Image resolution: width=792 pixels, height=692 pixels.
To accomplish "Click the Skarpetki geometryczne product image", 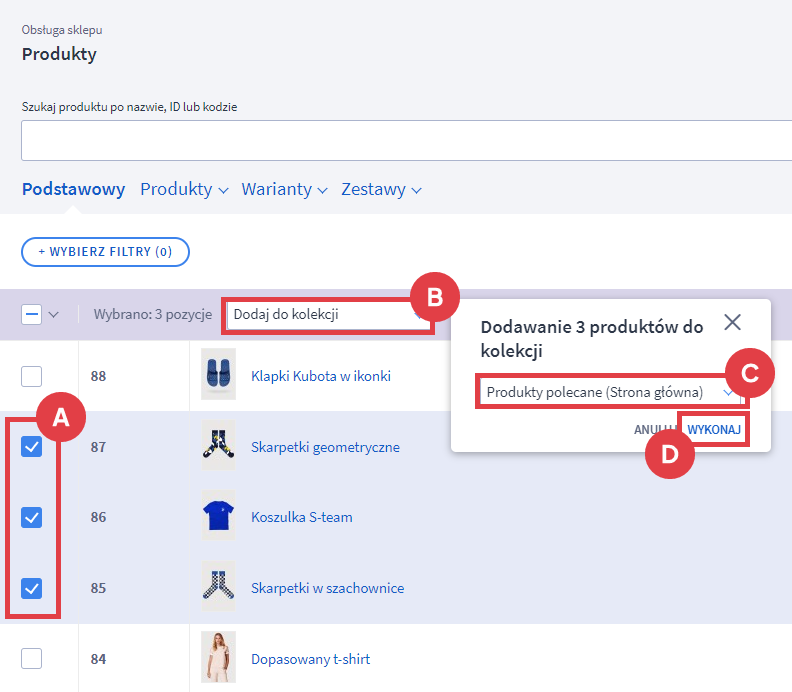I will click(218, 447).
